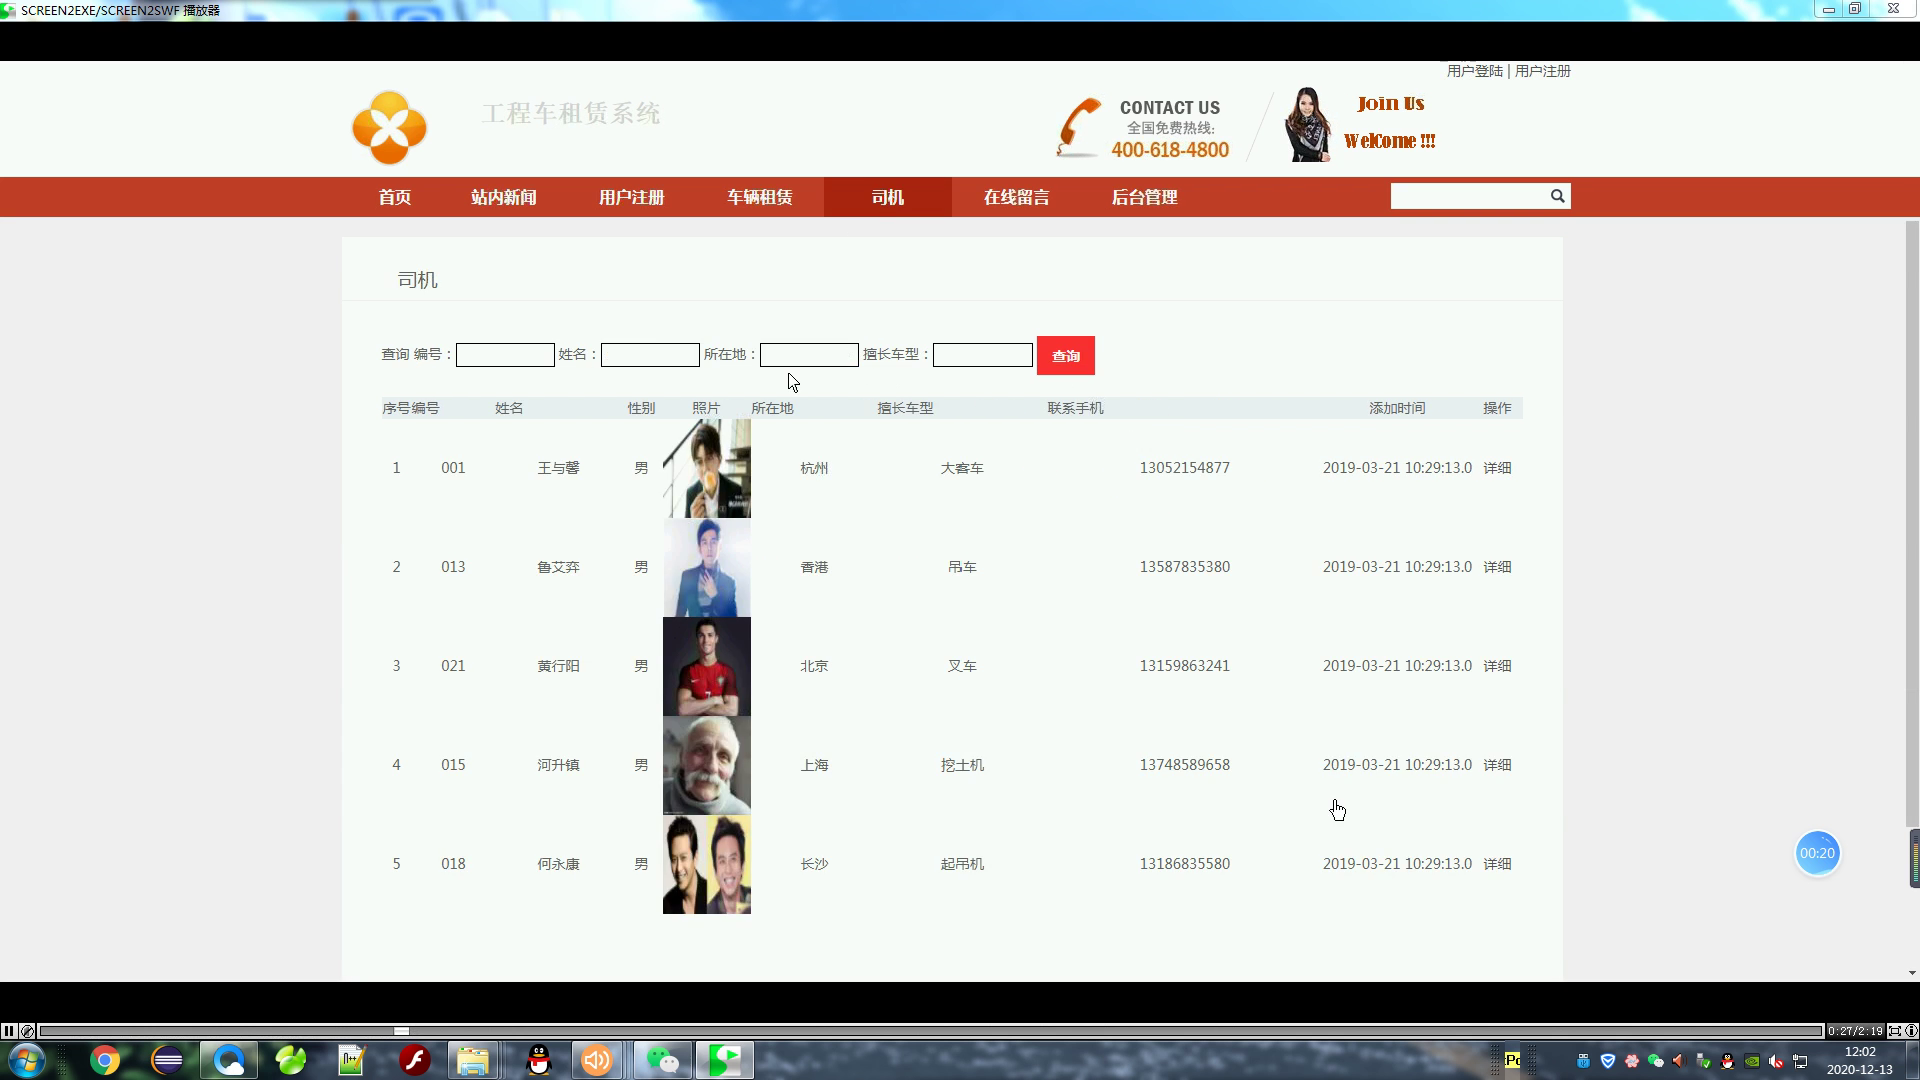
Task: Open Flash Player from the taskbar
Action: tap(414, 1060)
